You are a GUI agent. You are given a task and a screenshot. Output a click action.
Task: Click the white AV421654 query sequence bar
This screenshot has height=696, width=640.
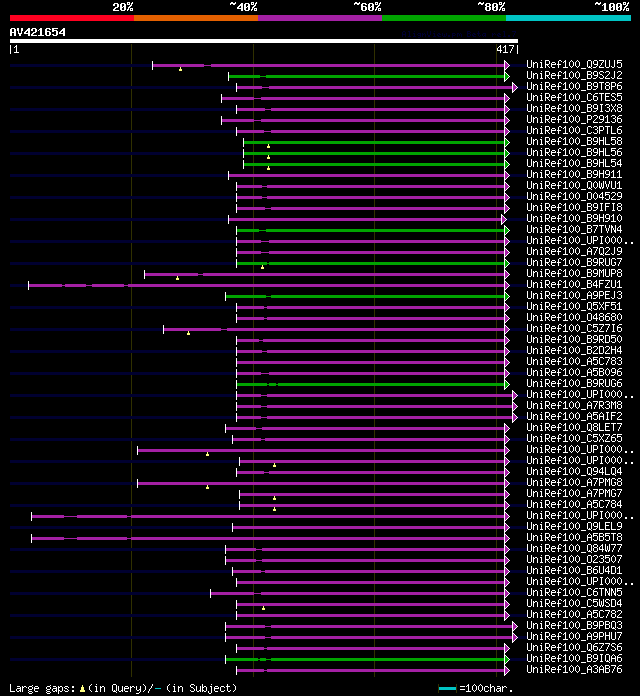point(264,41)
